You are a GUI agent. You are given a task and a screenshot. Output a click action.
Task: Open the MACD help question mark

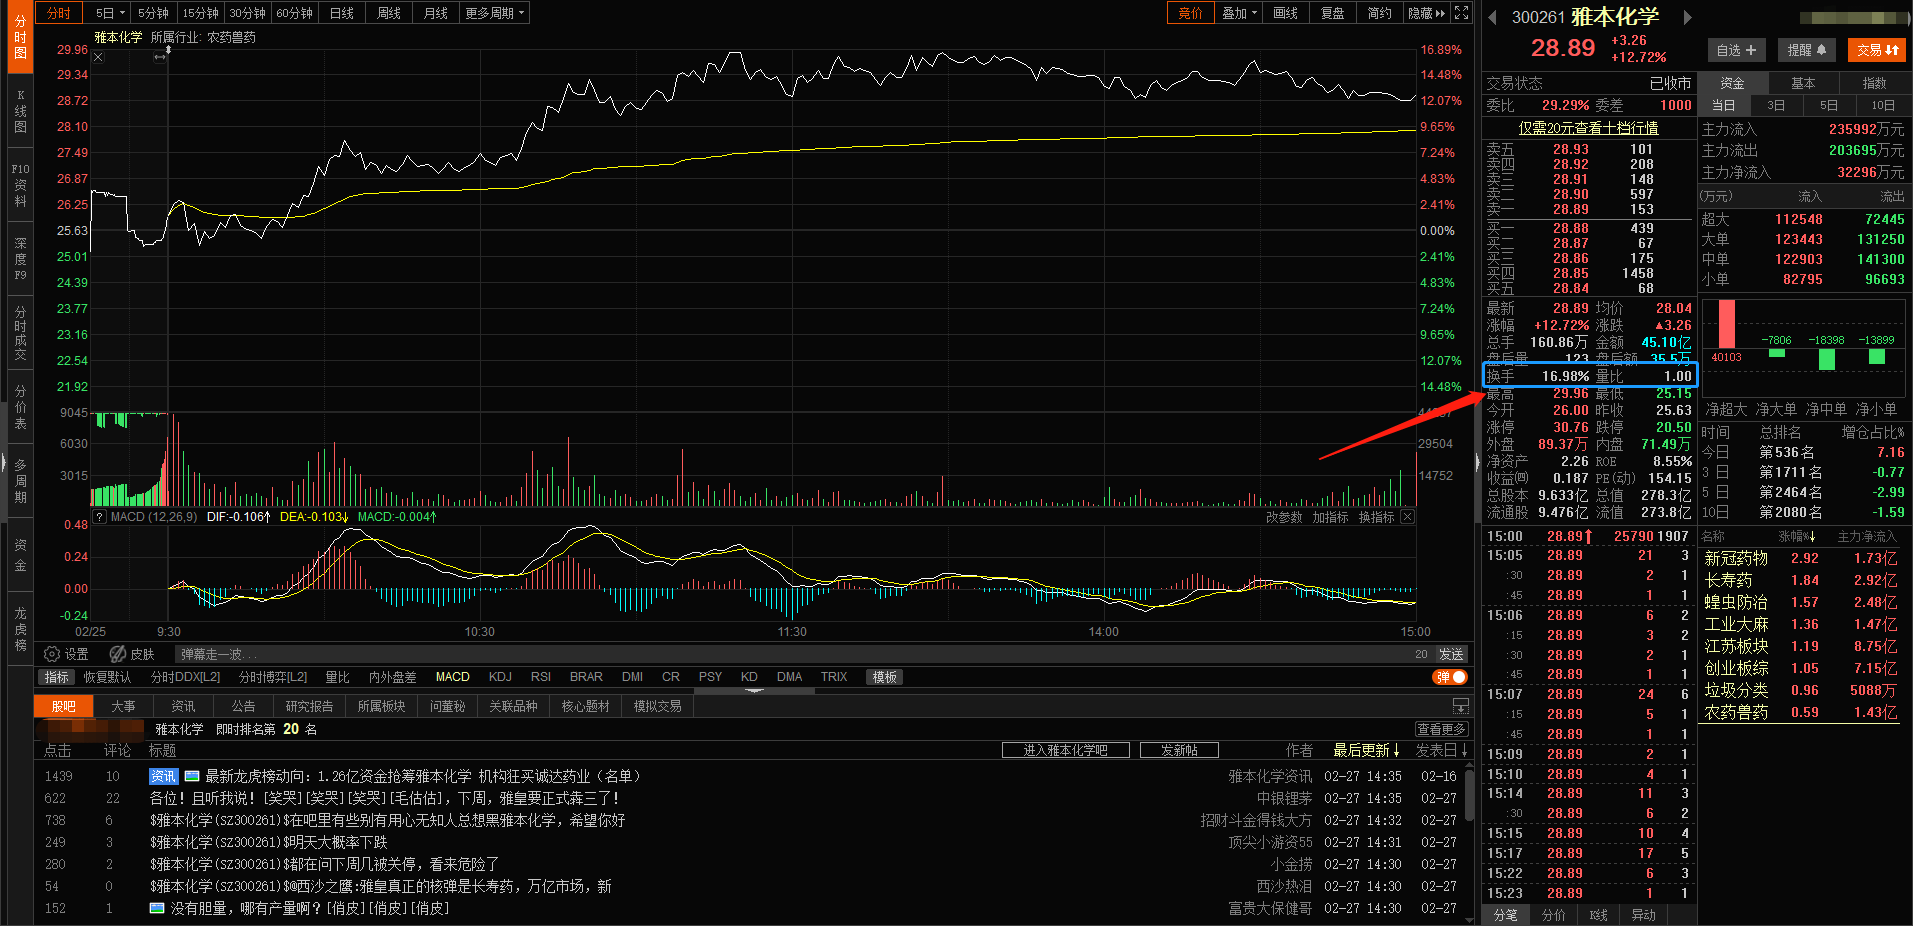pos(99,517)
